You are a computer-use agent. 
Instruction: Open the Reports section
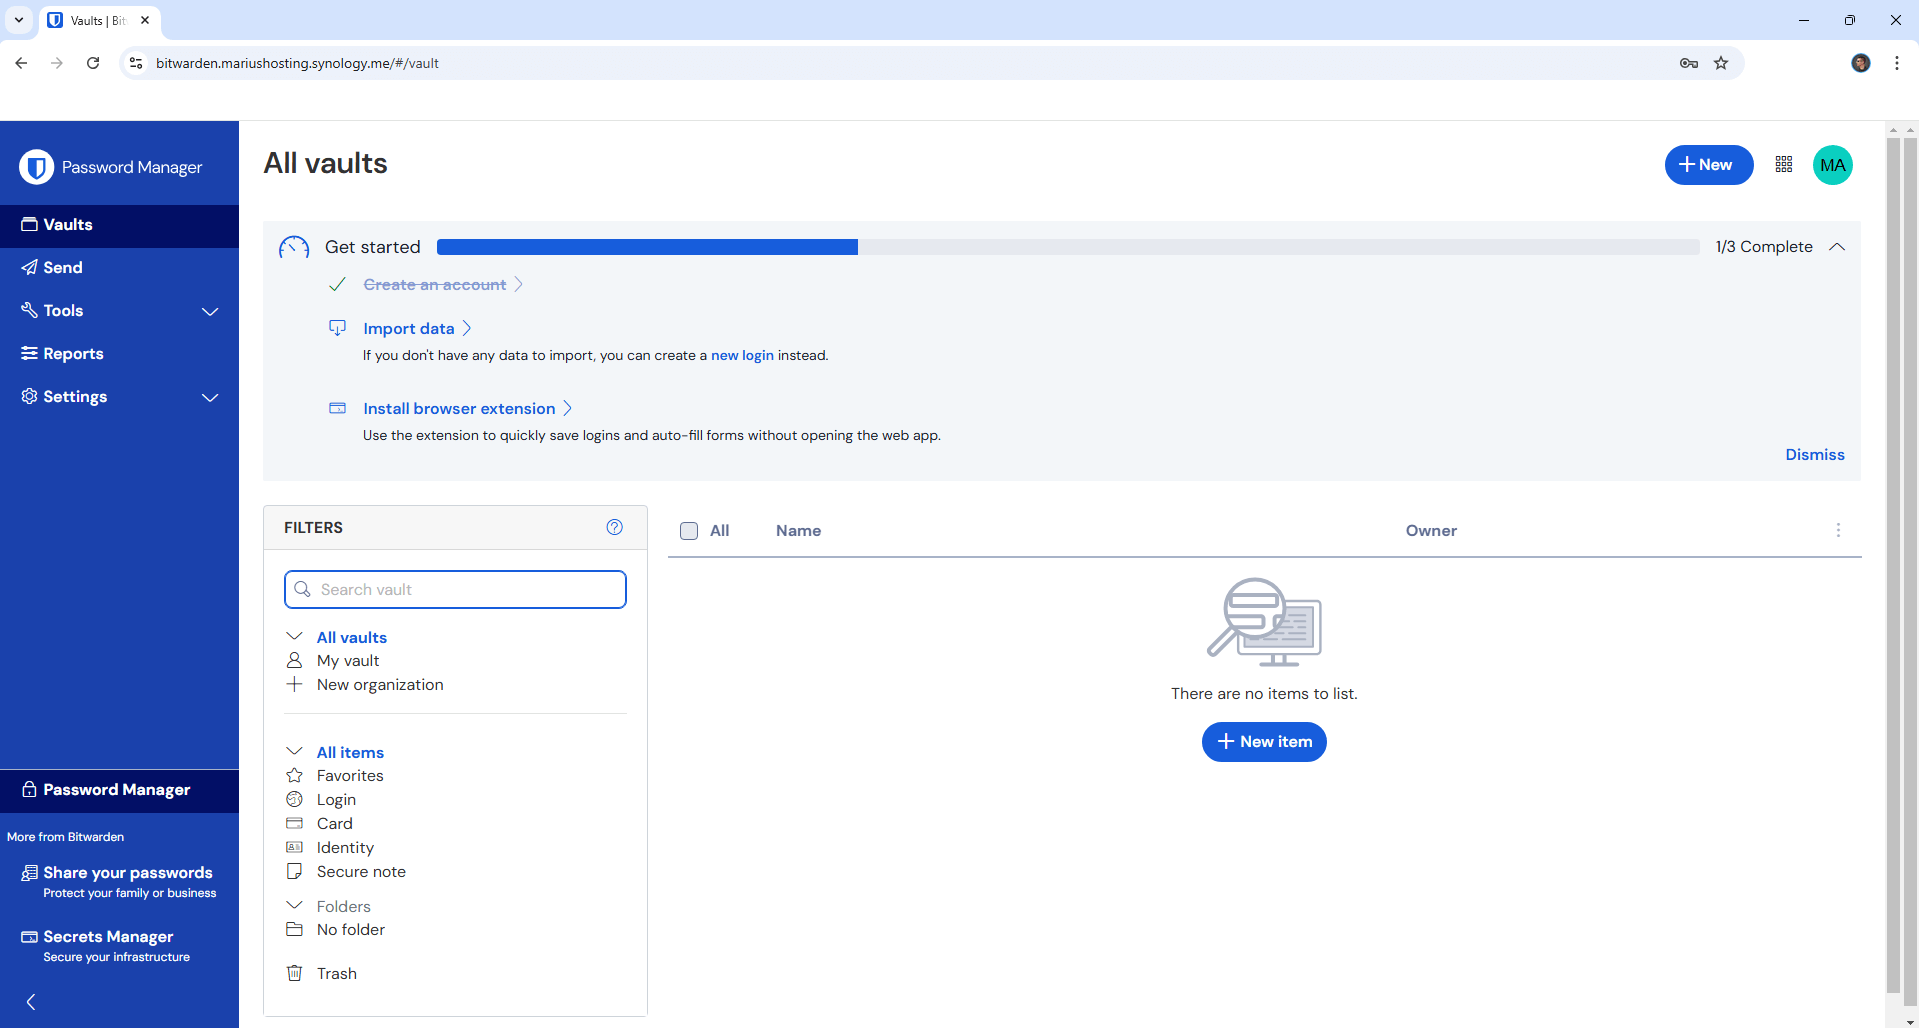(119, 354)
